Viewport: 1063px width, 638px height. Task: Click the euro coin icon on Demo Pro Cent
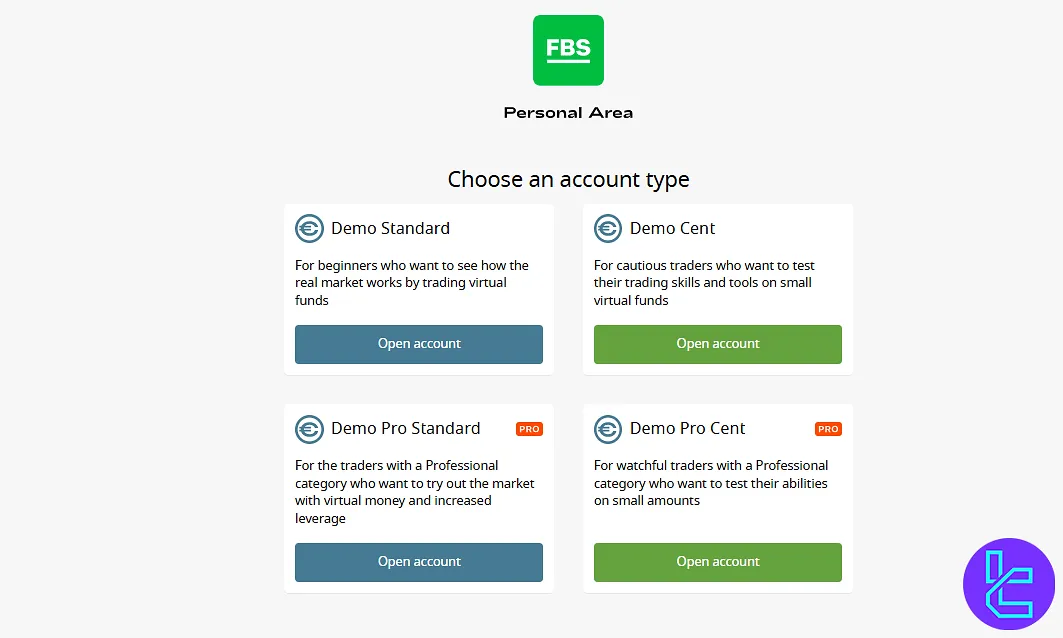608,429
